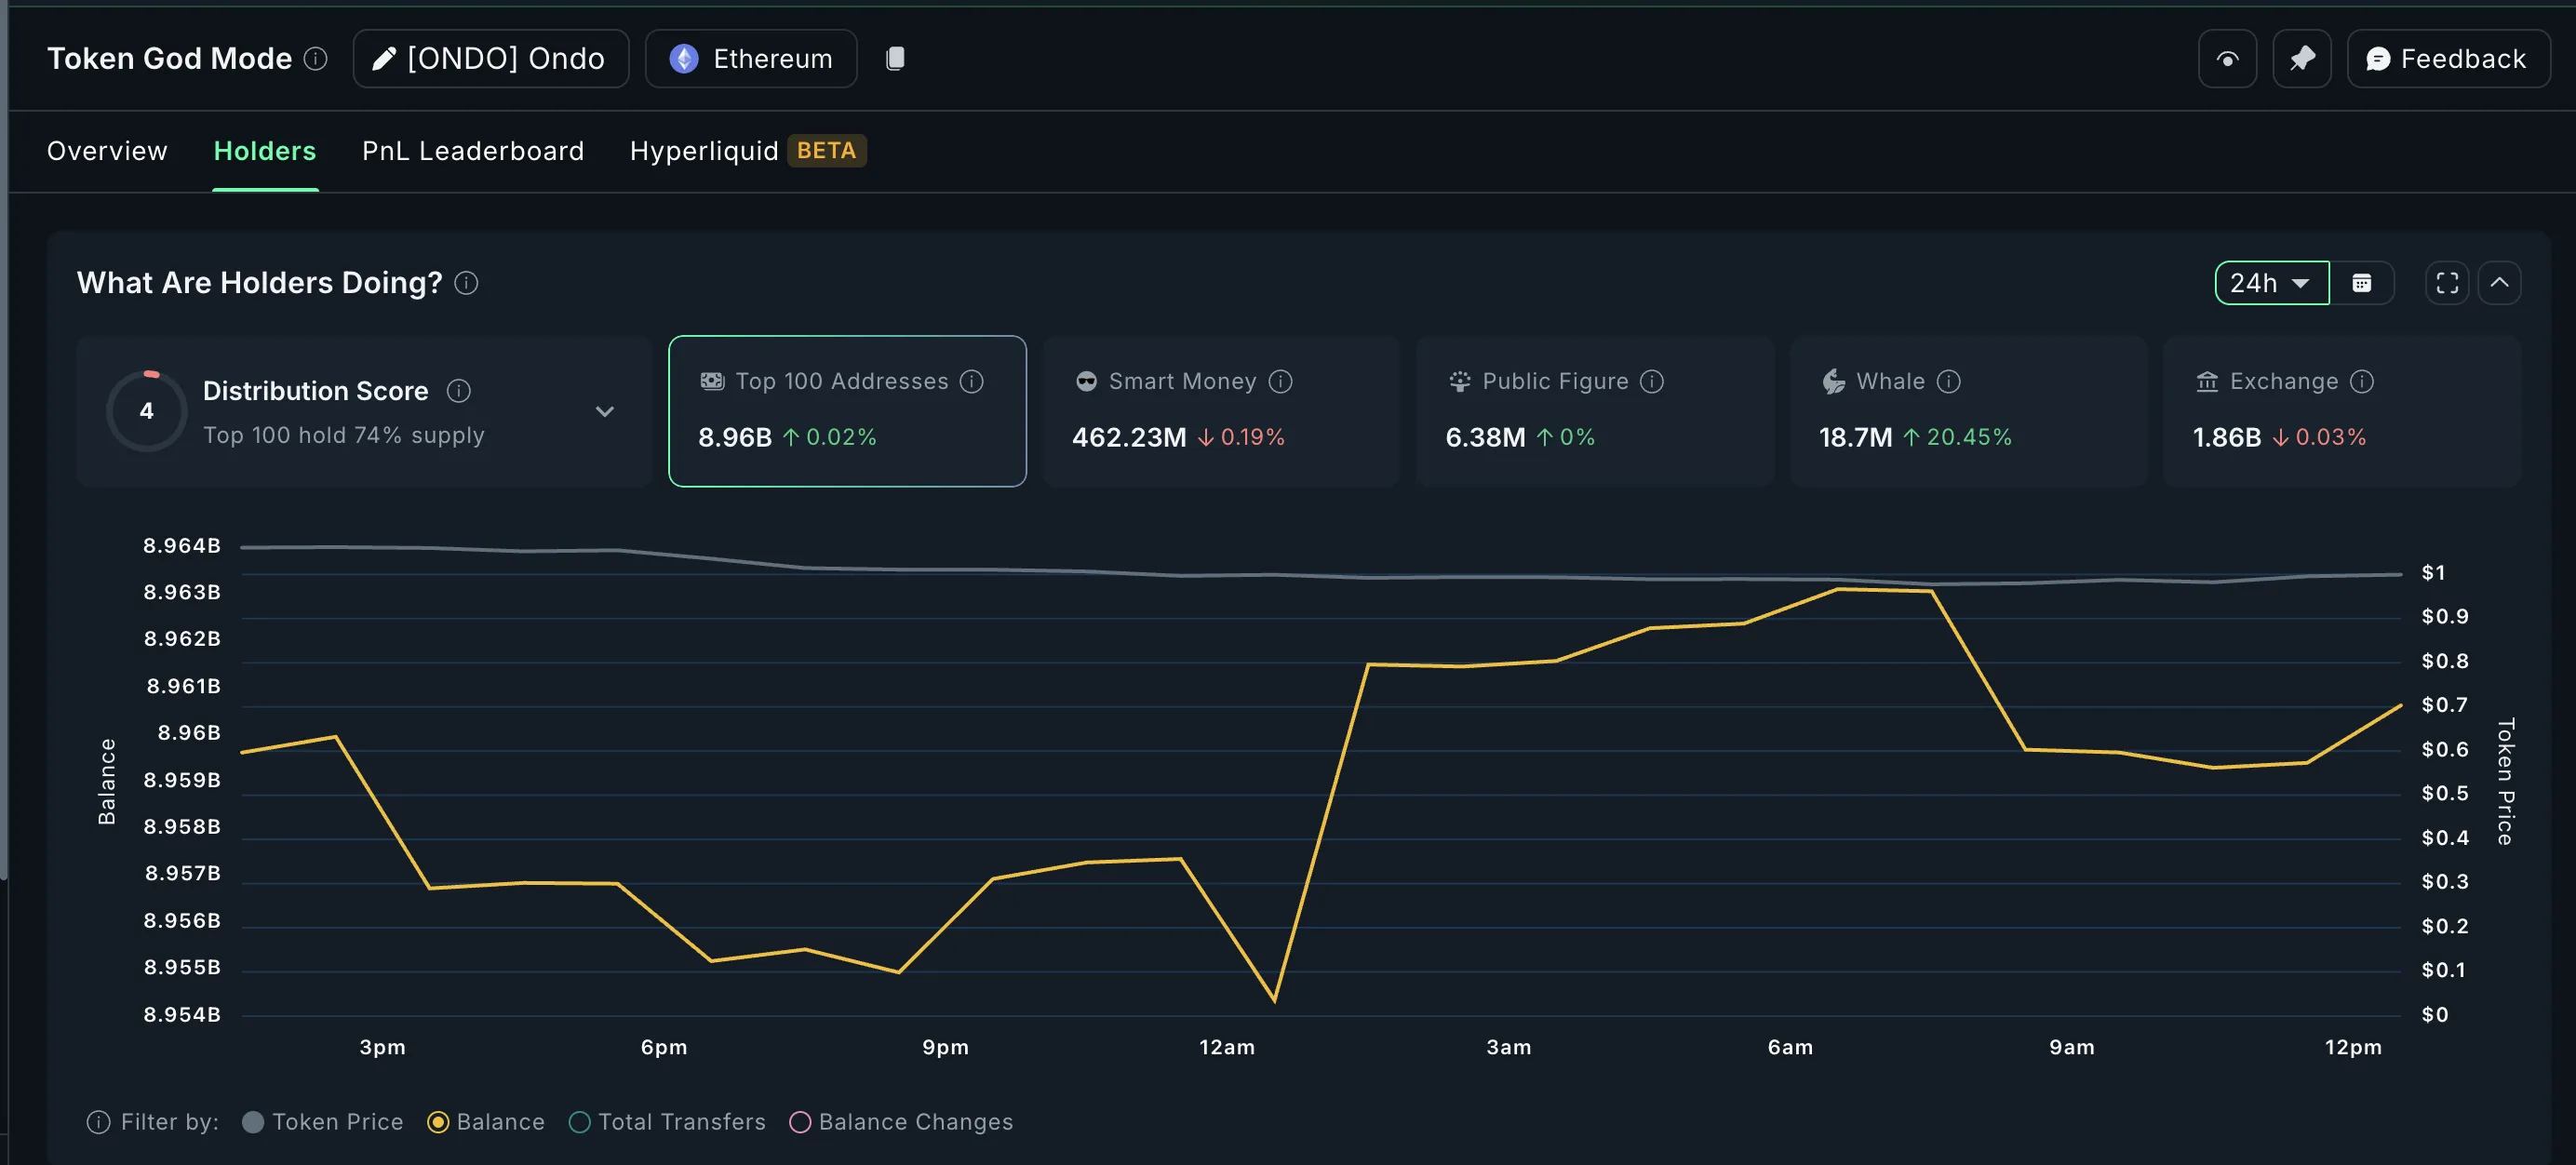Switch to the PnL Leaderboard tab
This screenshot has height=1165, width=2576.
click(473, 151)
